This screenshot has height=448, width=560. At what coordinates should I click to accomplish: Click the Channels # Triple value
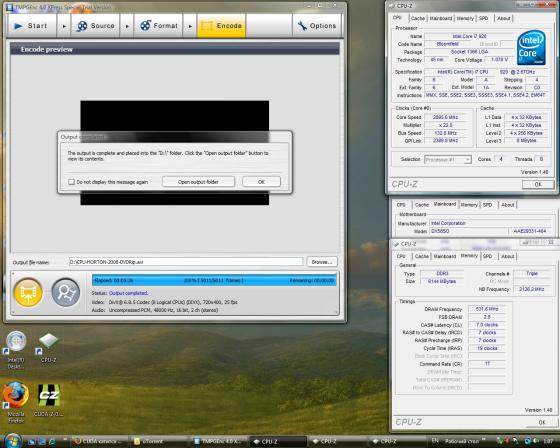tap(532, 273)
